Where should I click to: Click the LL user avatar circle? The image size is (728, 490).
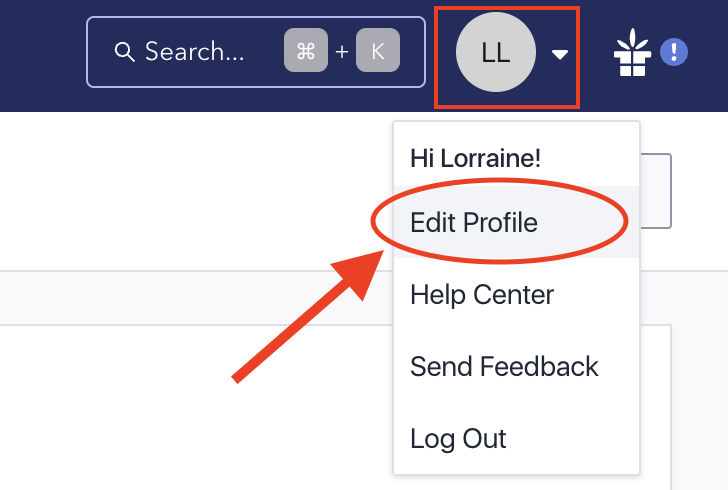coord(496,53)
